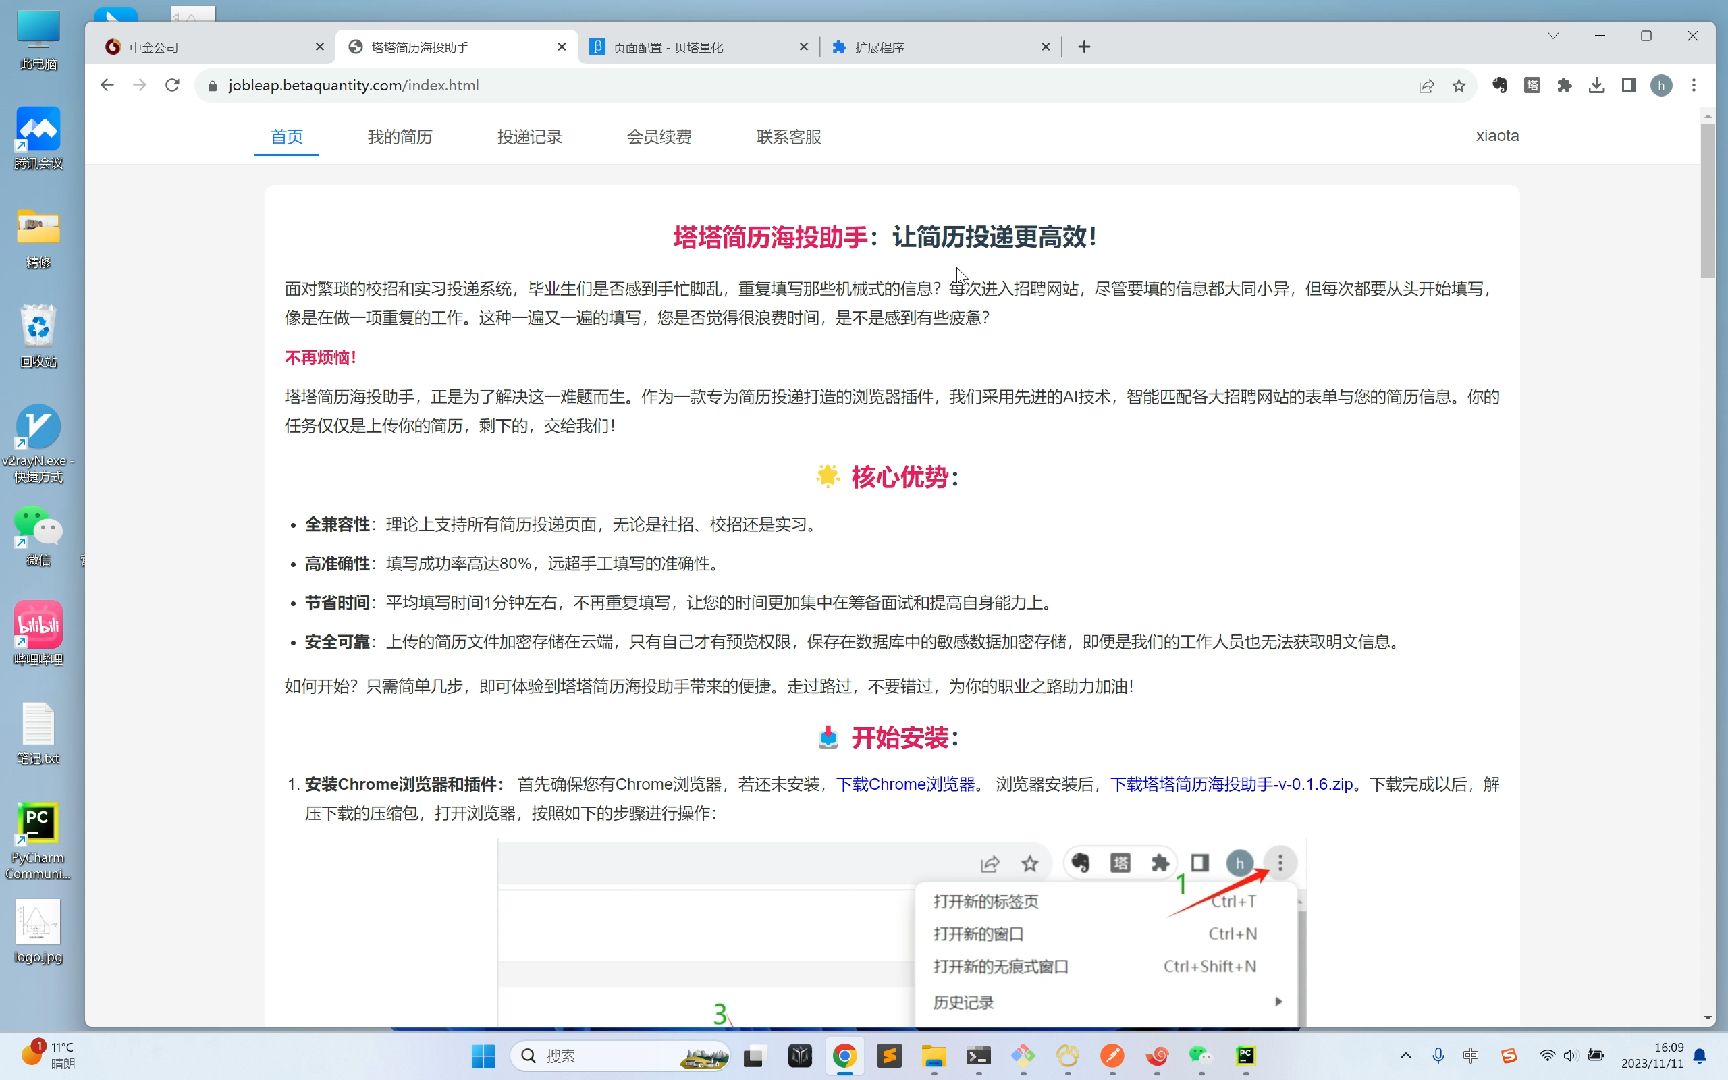
Task: Open the v2rayN desktop shortcut
Action: (x=38, y=443)
